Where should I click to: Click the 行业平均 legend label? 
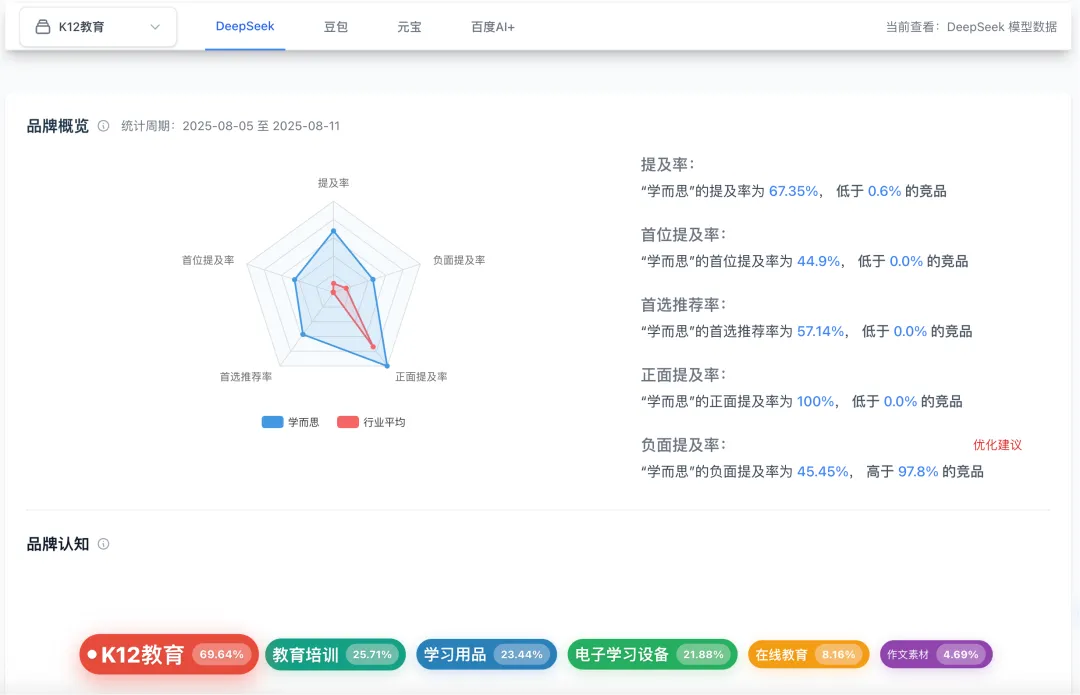click(384, 422)
